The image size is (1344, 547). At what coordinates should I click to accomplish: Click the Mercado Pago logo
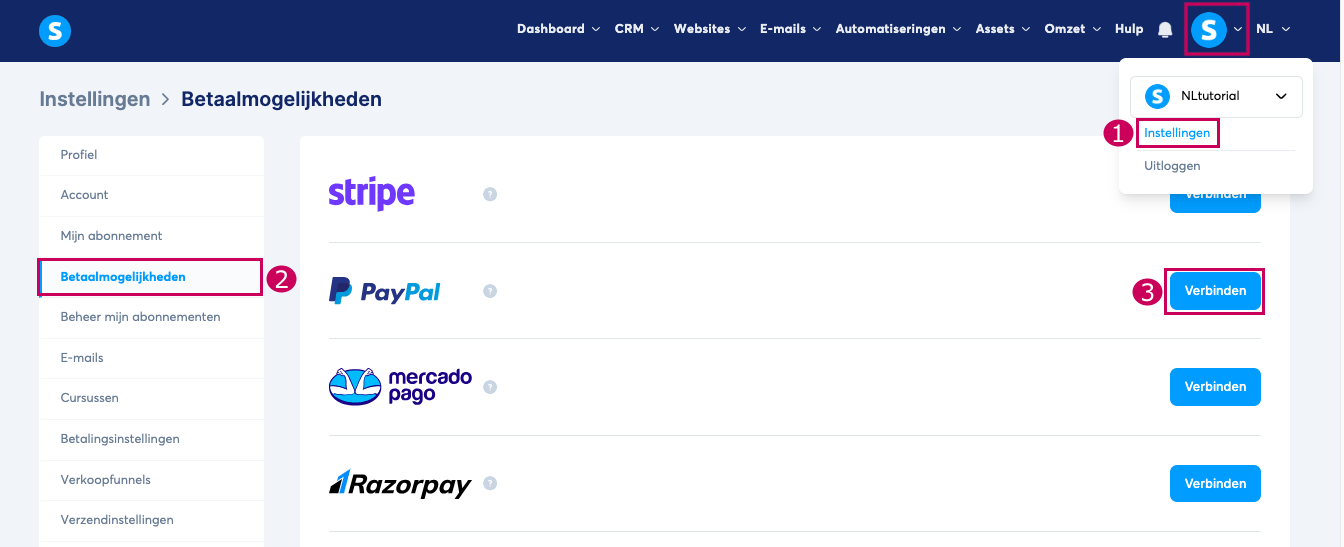pyautogui.click(x=400, y=386)
